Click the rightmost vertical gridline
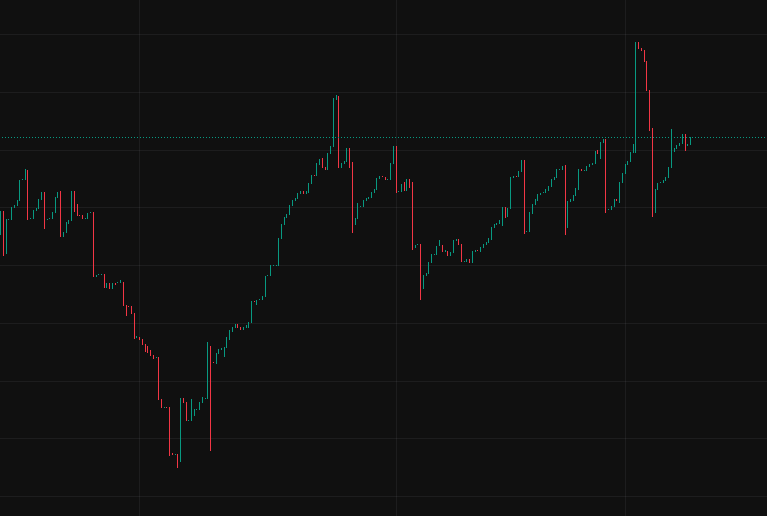767x516 pixels. 625,258
